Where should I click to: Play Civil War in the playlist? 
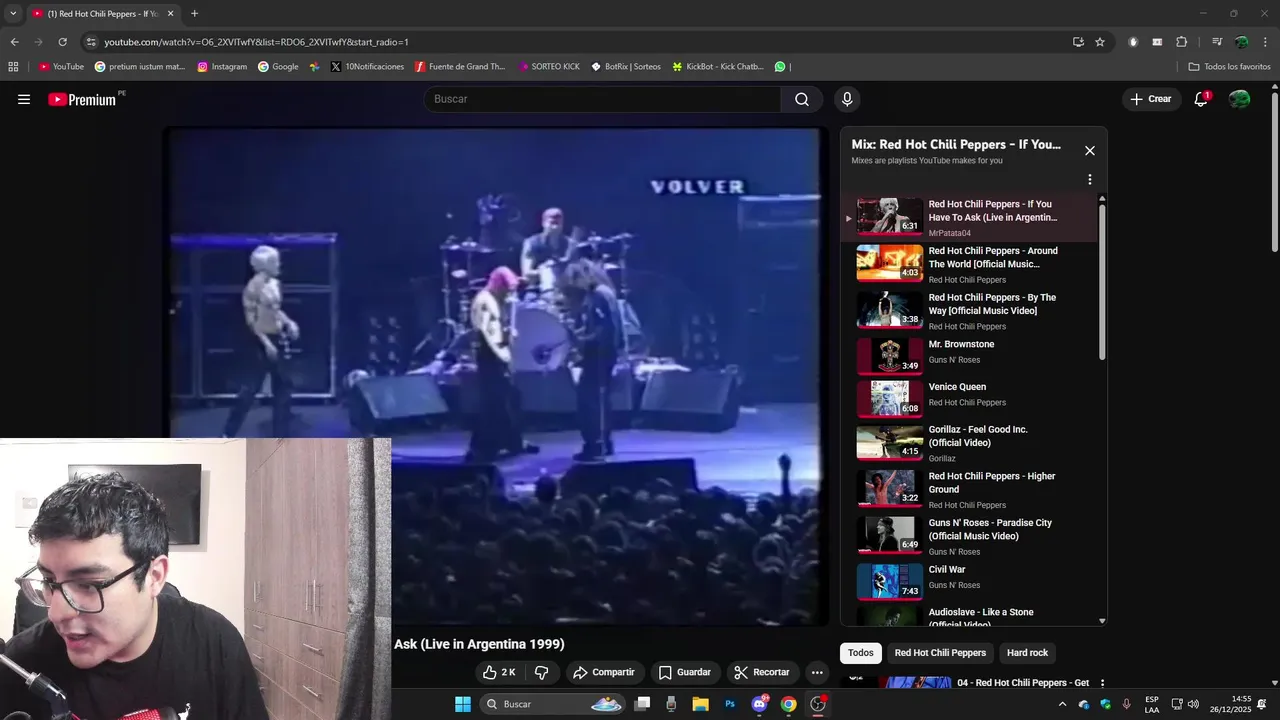point(969,581)
